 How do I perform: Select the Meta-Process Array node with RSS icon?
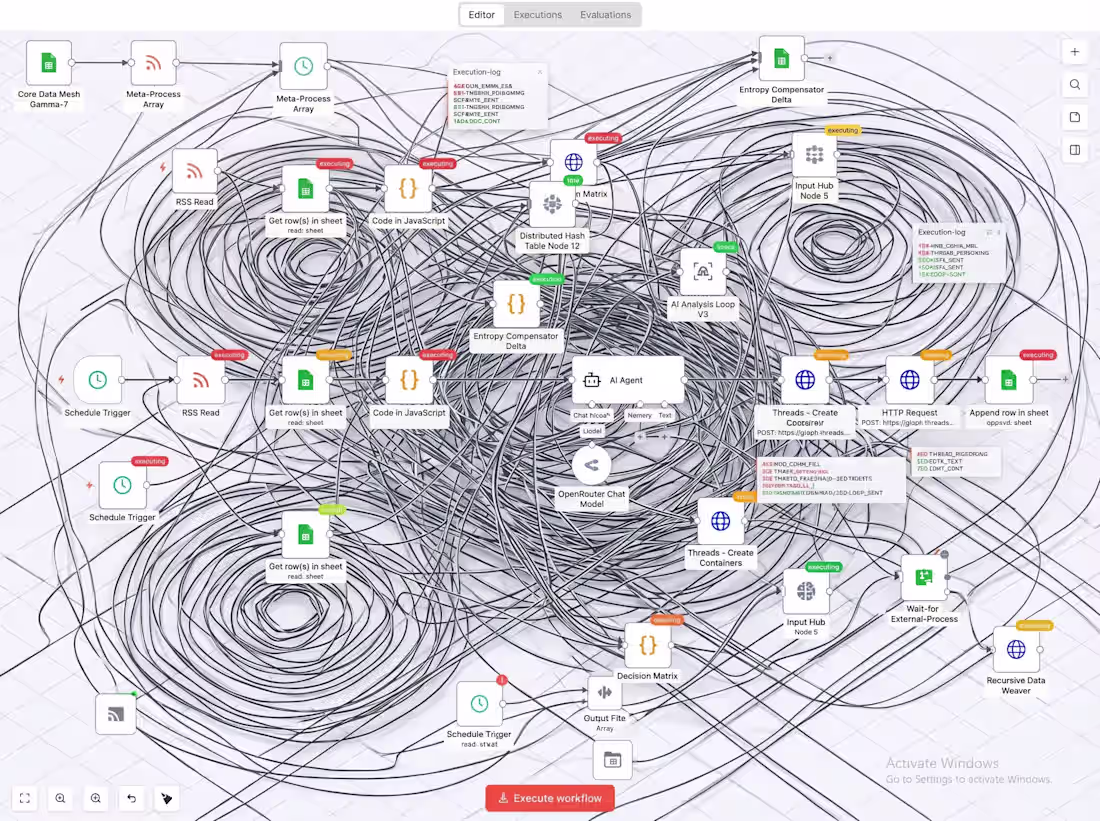point(153,63)
